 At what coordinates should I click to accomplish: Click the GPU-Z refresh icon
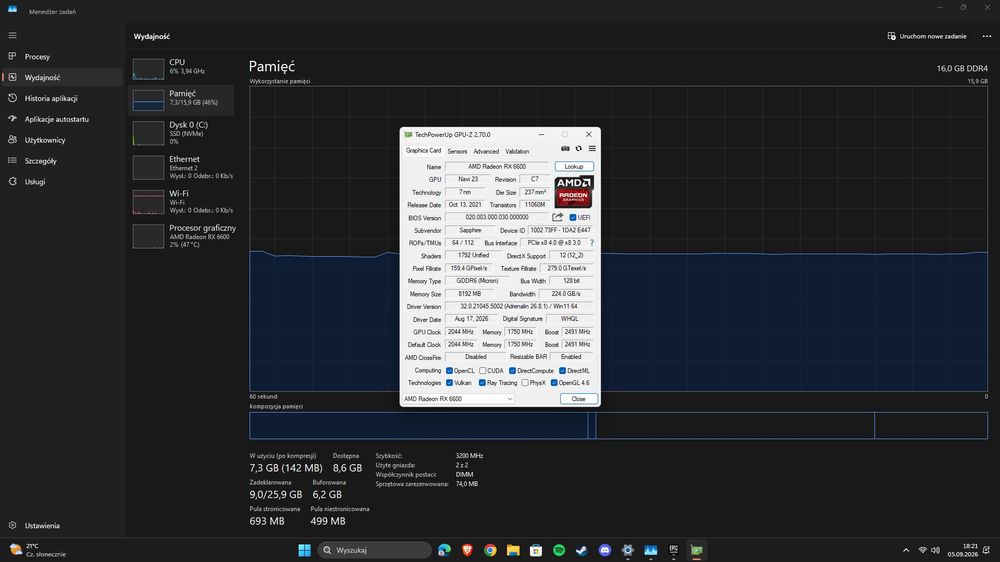(x=578, y=149)
